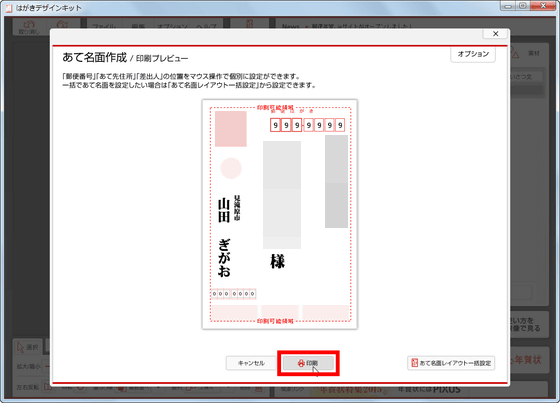Viewport: 560px width, 403px height.
Task: Click the gray recipient address block at right
Action: coord(336,181)
